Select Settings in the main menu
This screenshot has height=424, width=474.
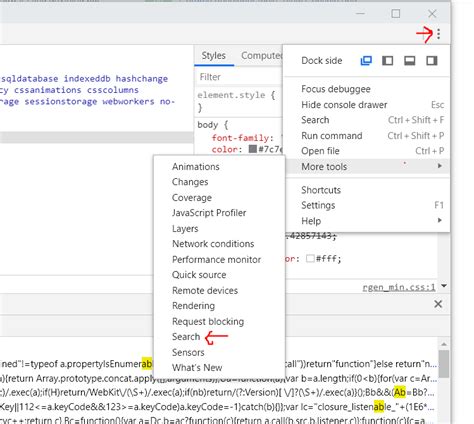point(318,205)
